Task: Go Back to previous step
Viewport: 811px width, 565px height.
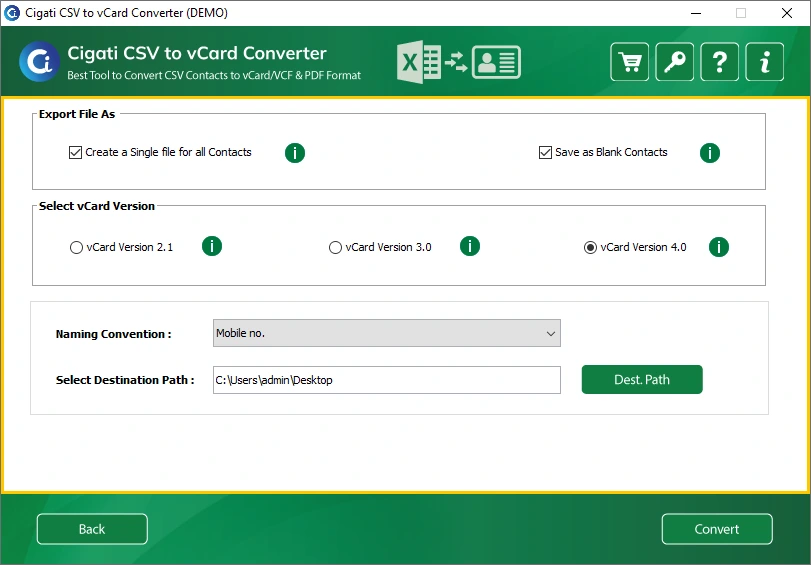Action: (92, 529)
